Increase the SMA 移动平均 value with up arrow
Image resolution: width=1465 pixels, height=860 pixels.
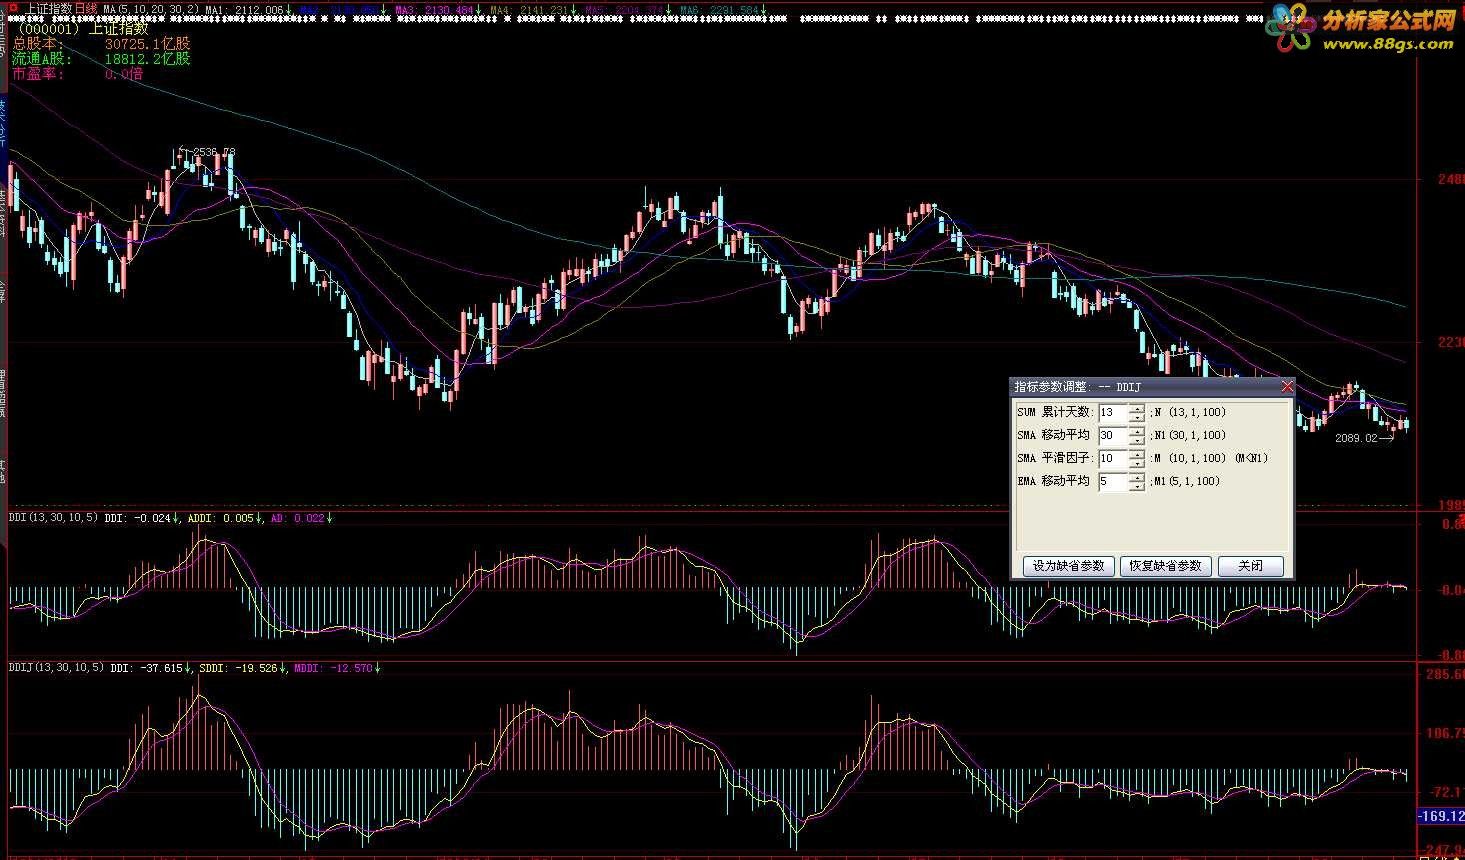click(x=1137, y=431)
